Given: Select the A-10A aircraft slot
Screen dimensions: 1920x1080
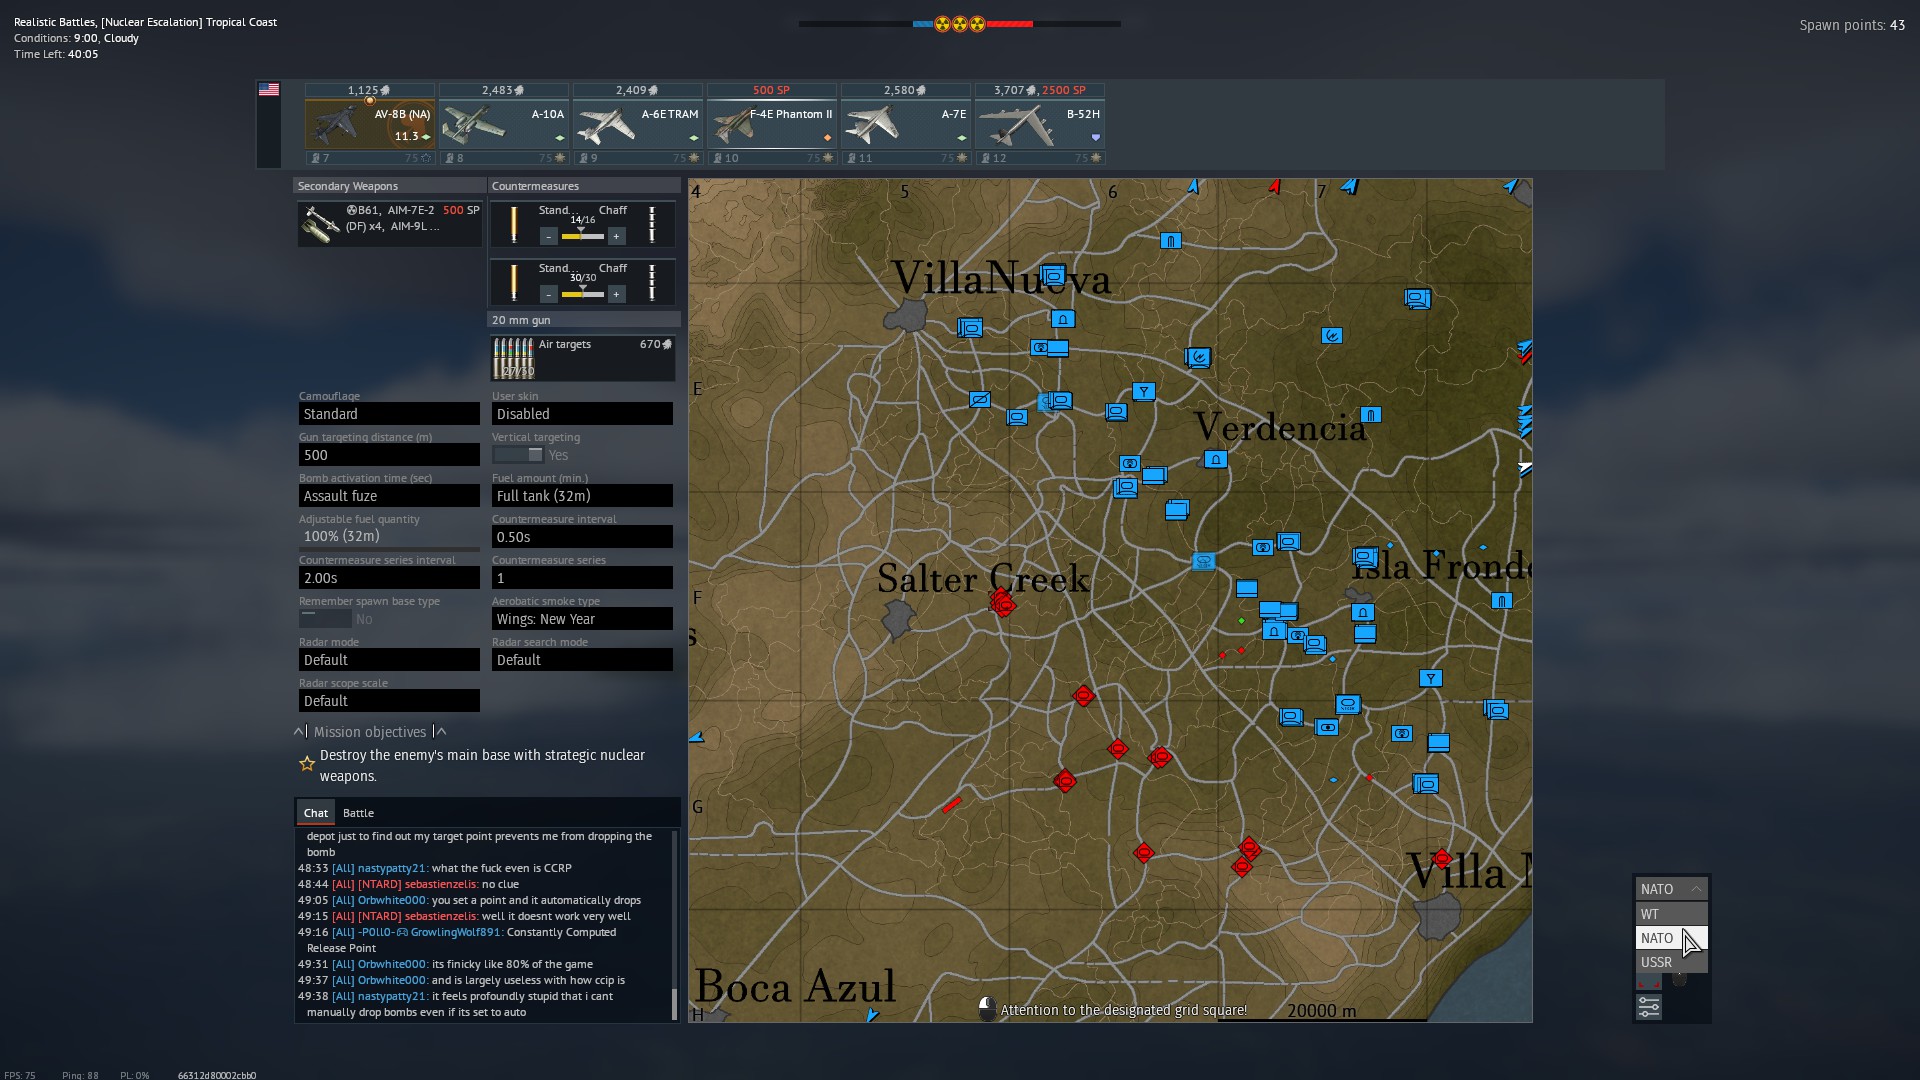Looking at the screenshot, I should tap(504, 125).
